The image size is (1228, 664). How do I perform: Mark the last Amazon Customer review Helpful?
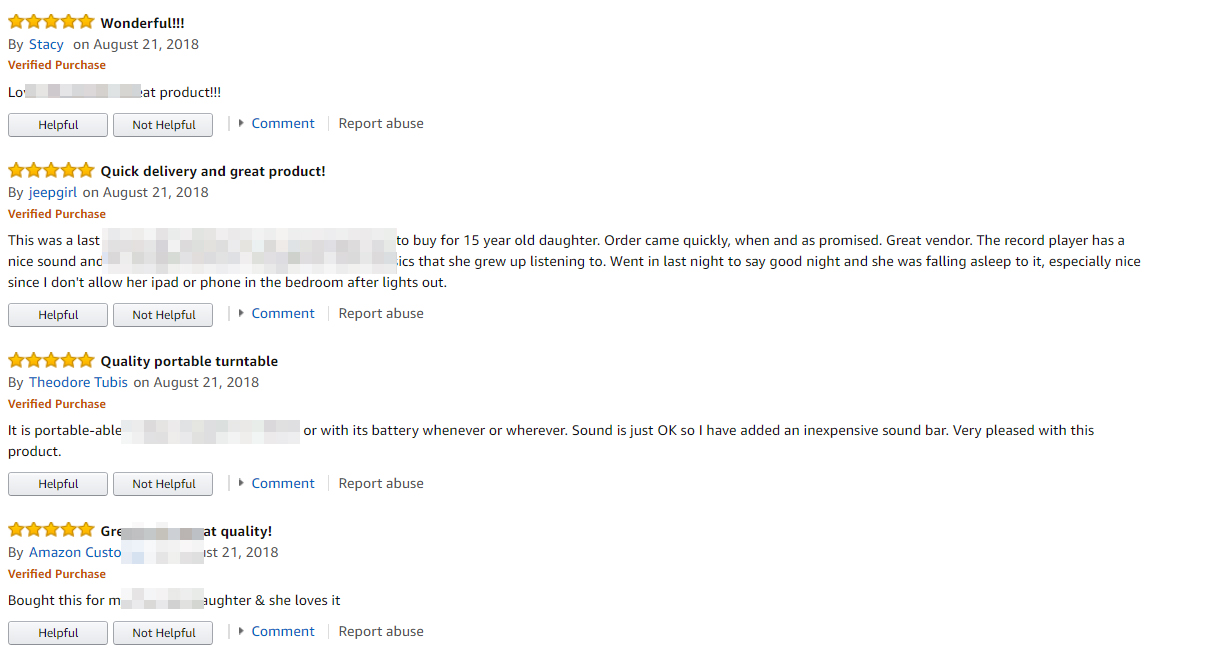pos(58,633)
